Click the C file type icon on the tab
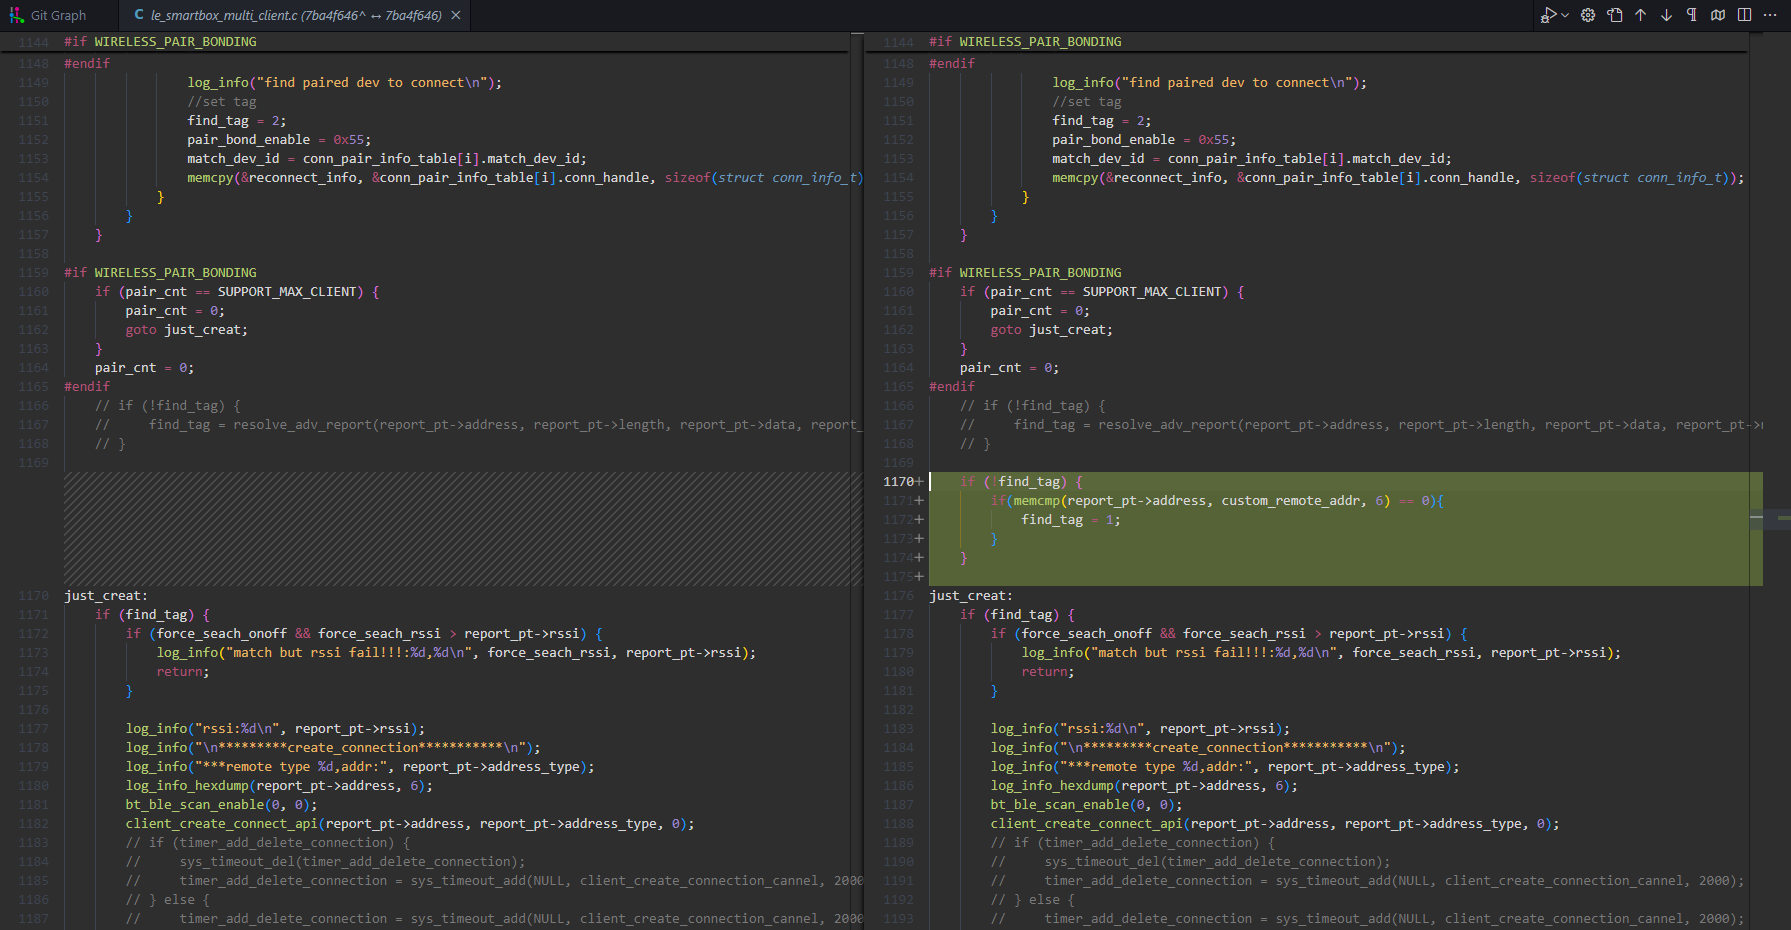 click(139, 15)
